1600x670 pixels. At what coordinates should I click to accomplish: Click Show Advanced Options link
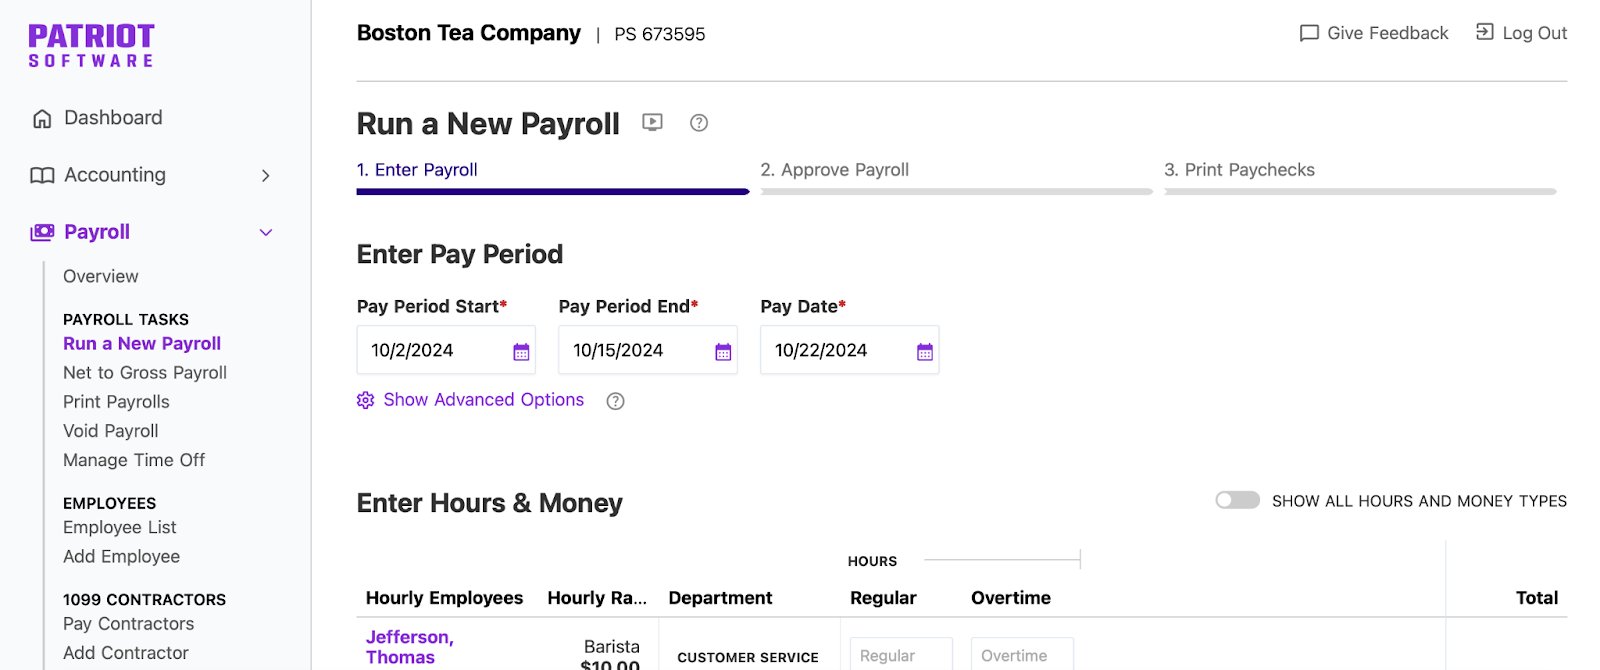pos(483,399)
